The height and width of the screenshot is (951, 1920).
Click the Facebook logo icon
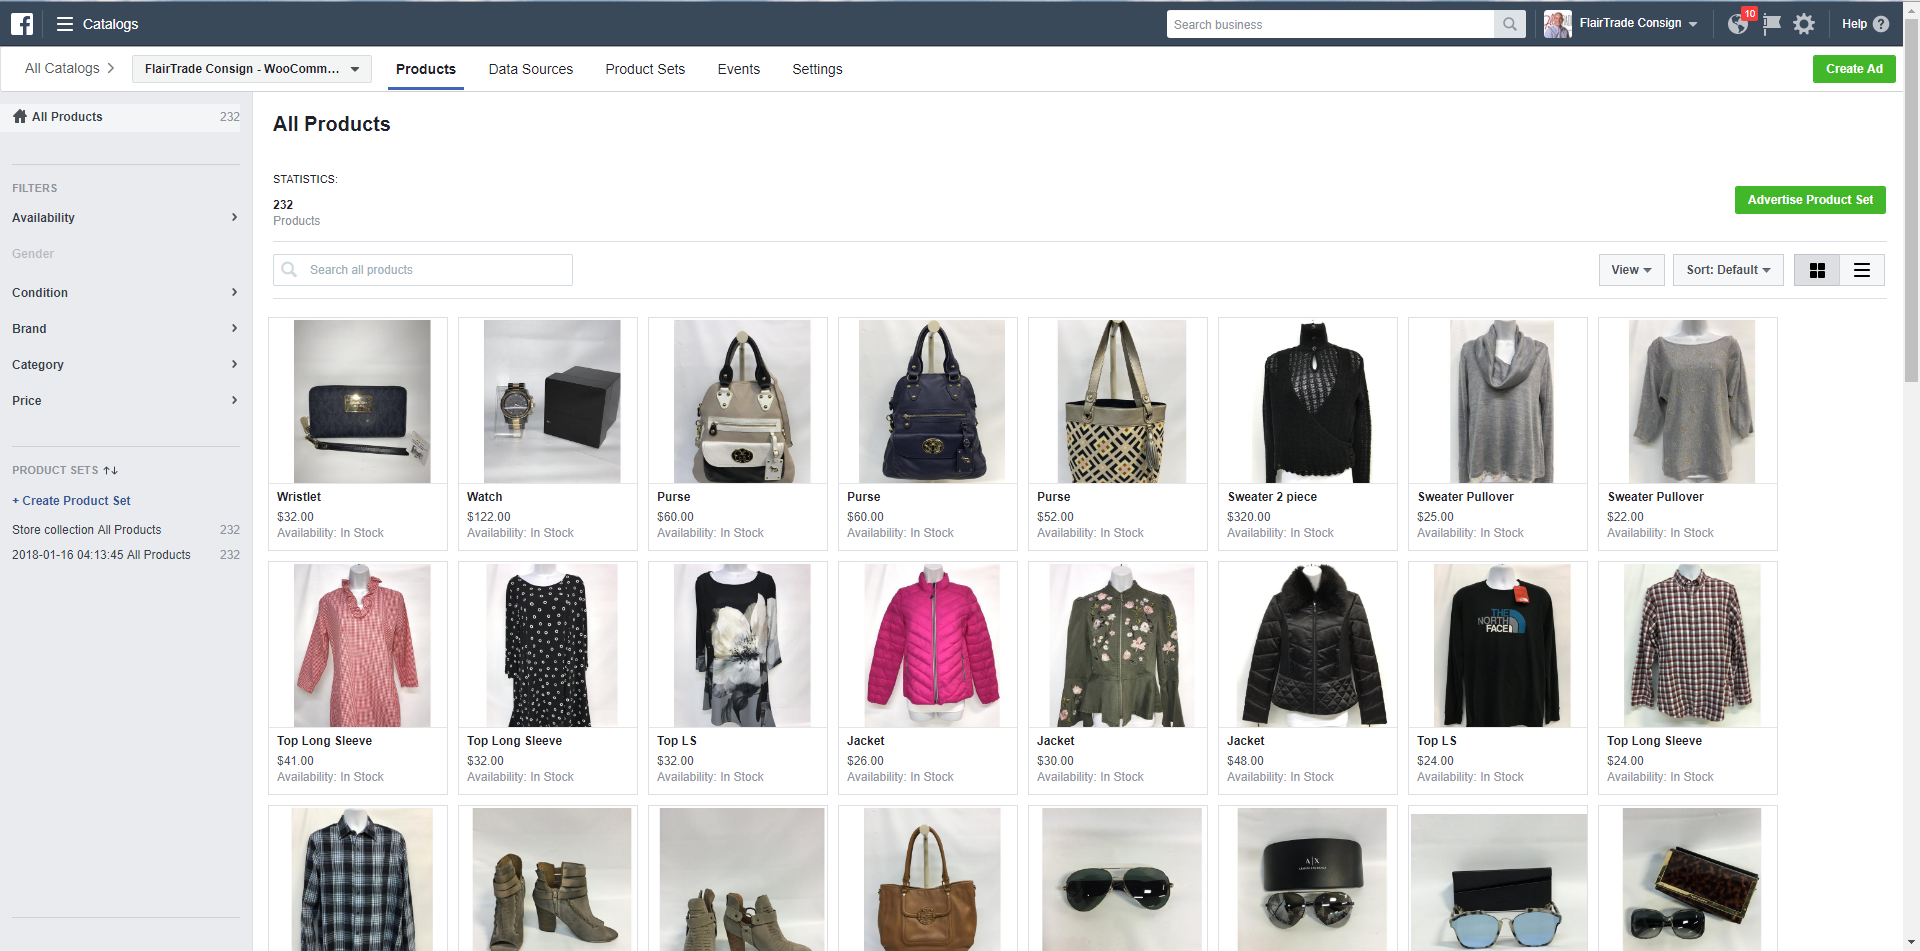(22, 24)
